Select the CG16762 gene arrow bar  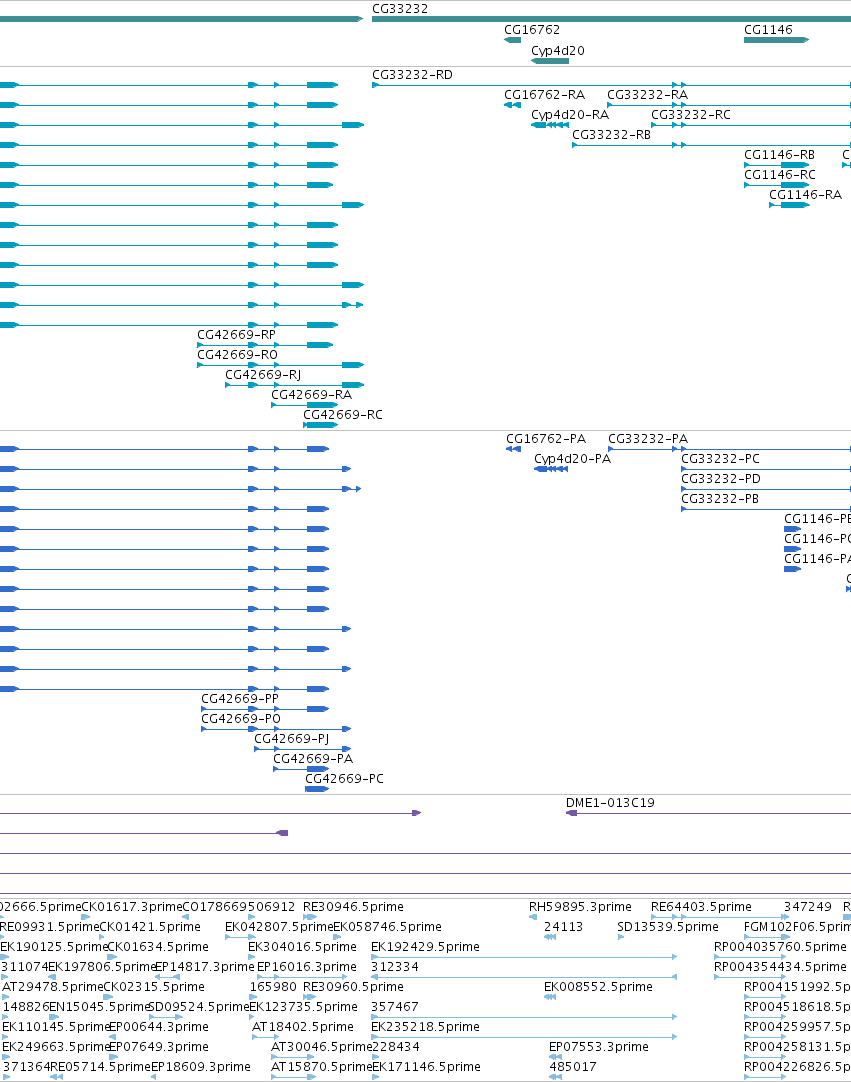512,40
